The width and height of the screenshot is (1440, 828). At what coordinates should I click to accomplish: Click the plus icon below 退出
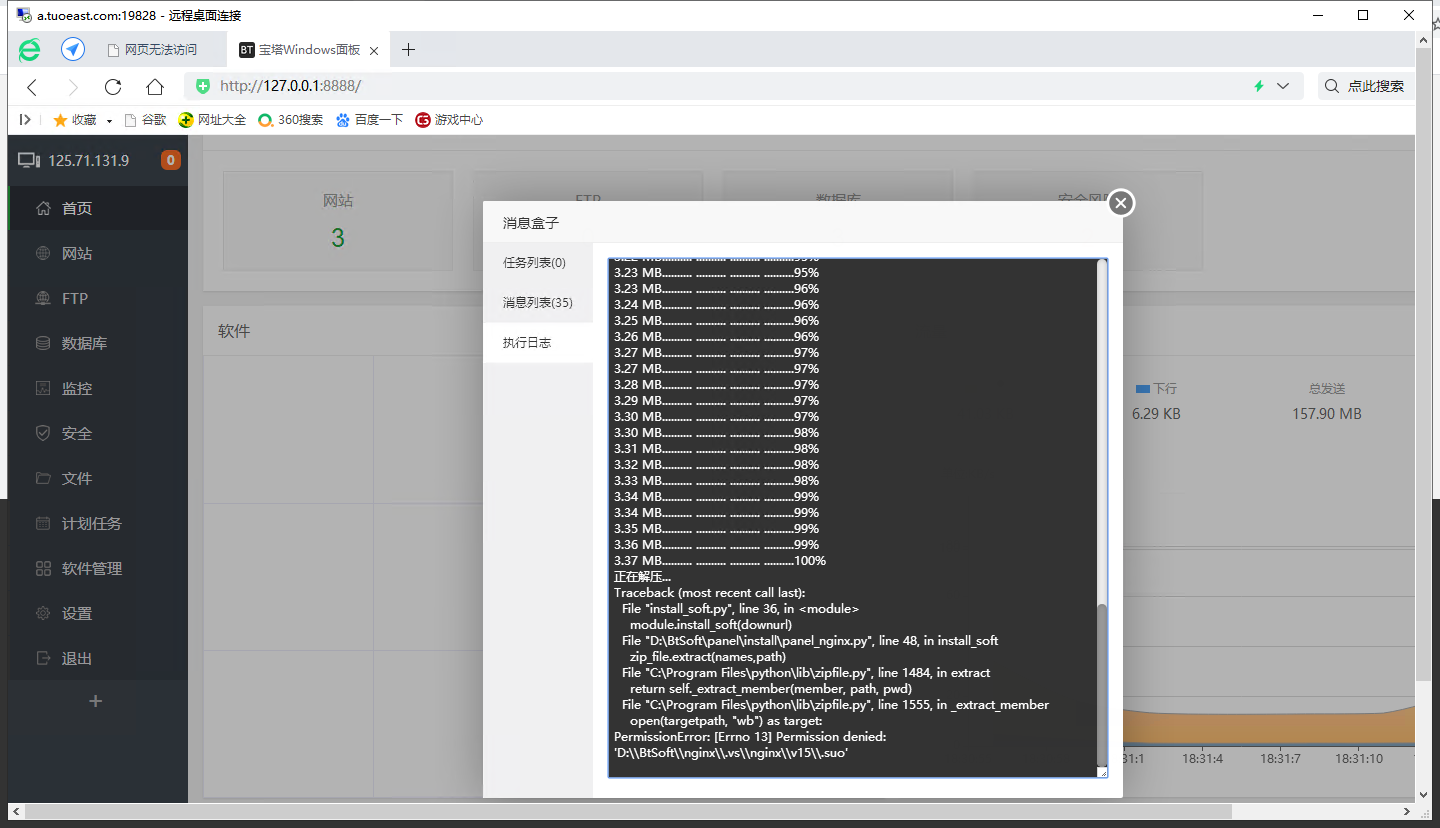96,701
